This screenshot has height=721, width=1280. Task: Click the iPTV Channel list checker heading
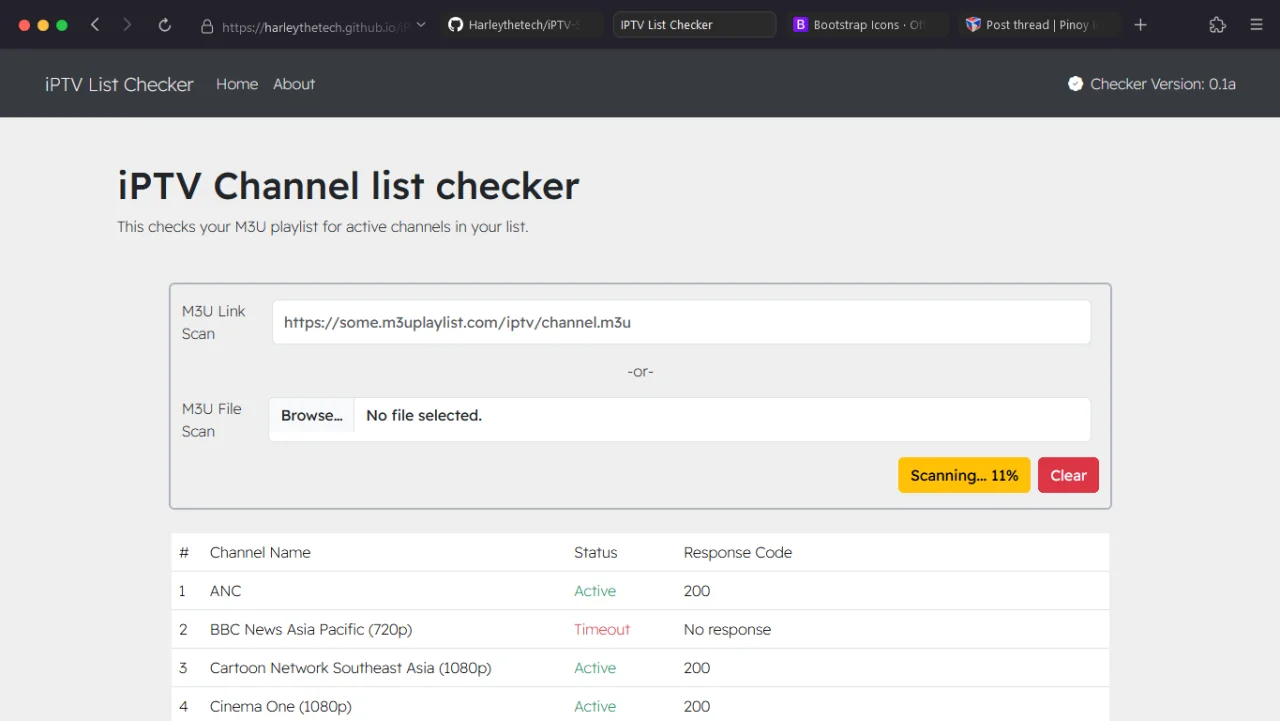[348, 186]
